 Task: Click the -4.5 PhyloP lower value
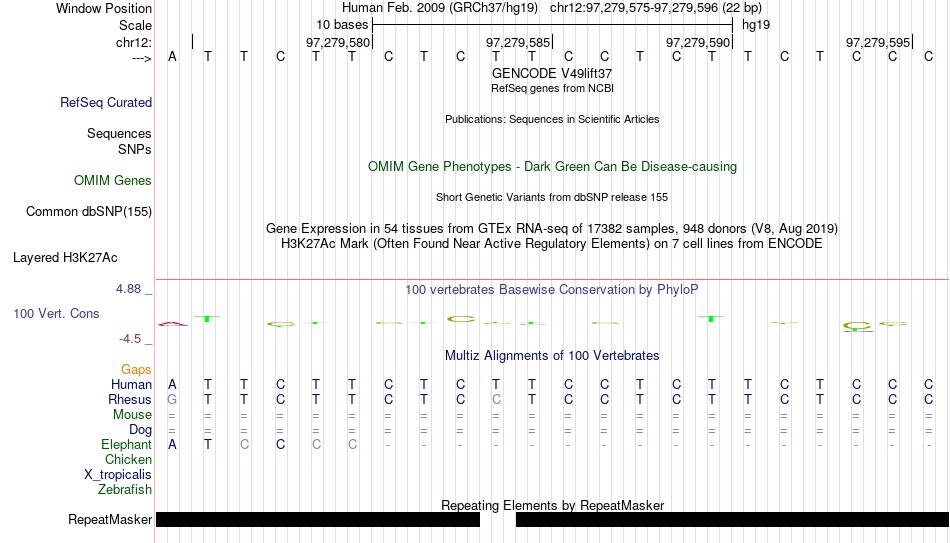[130, 339]
